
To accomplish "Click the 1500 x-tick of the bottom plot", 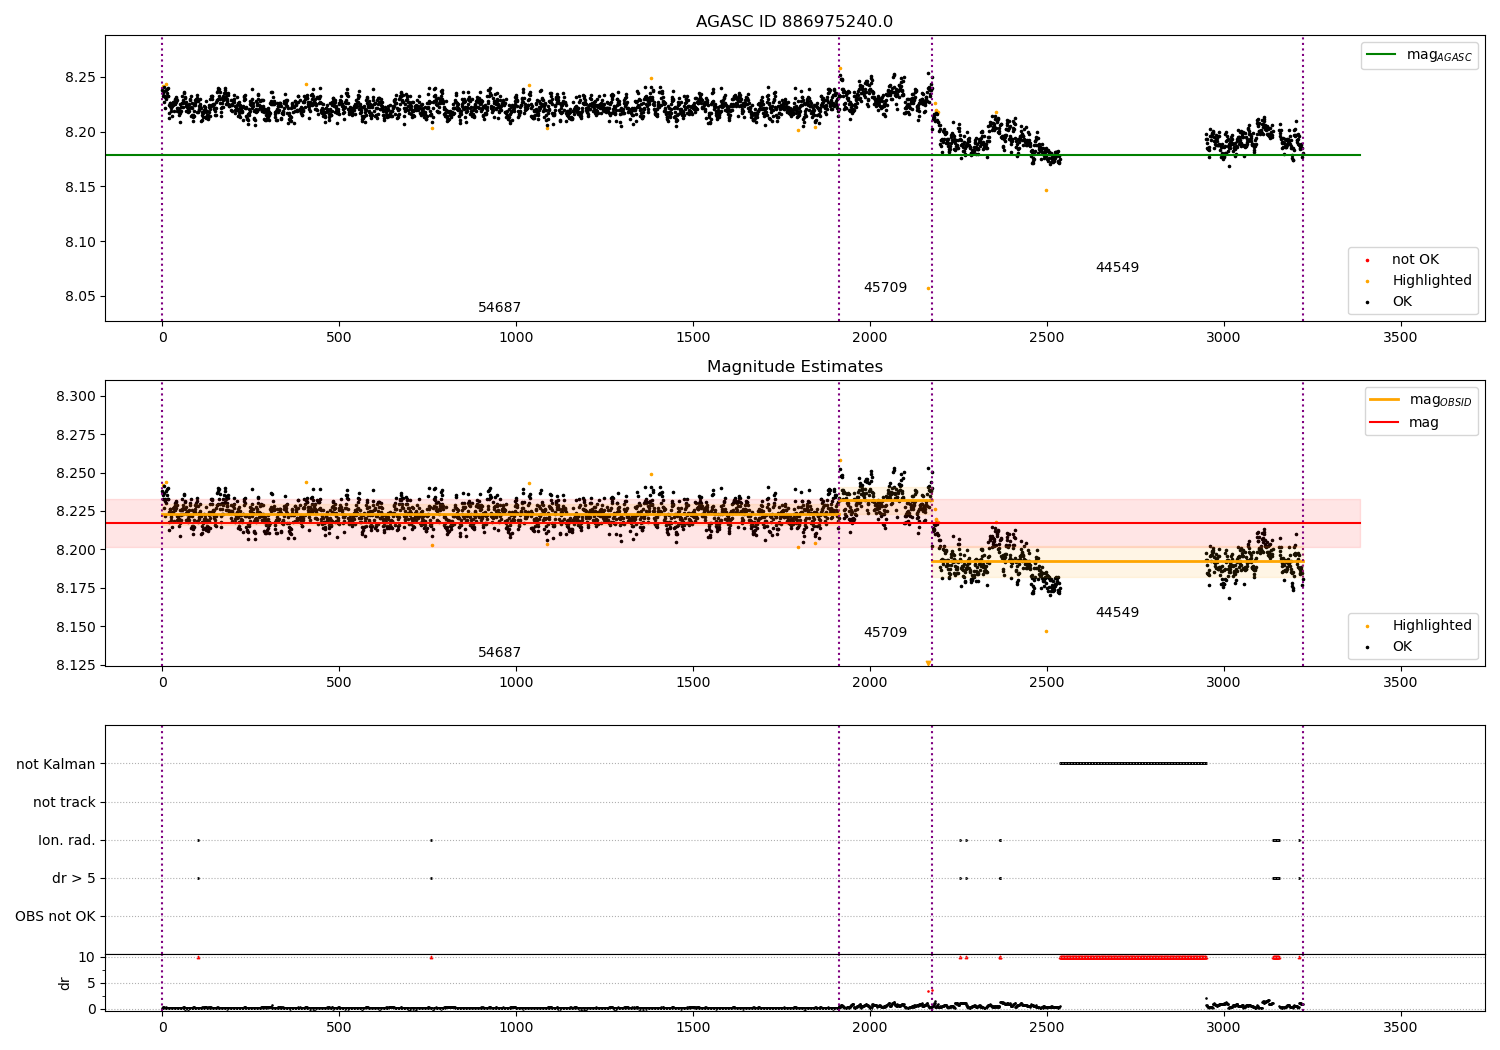I will [693, 1027].
